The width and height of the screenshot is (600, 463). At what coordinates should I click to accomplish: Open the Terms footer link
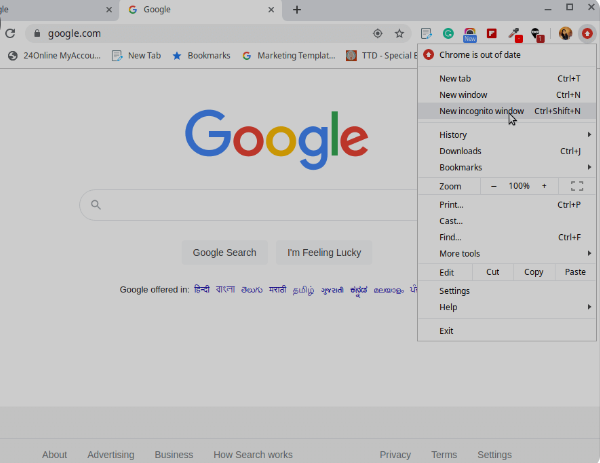click(444, 455)
